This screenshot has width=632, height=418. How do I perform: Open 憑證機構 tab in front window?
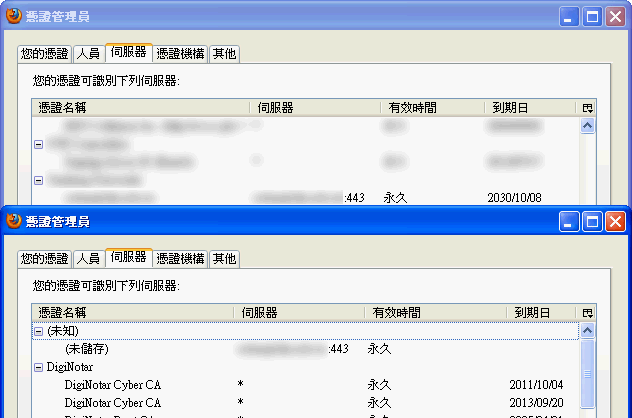(x=180, y=259)
